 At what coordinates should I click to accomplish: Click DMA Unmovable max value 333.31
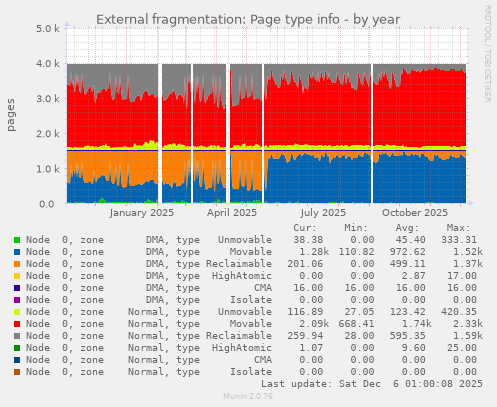[459, 240]
